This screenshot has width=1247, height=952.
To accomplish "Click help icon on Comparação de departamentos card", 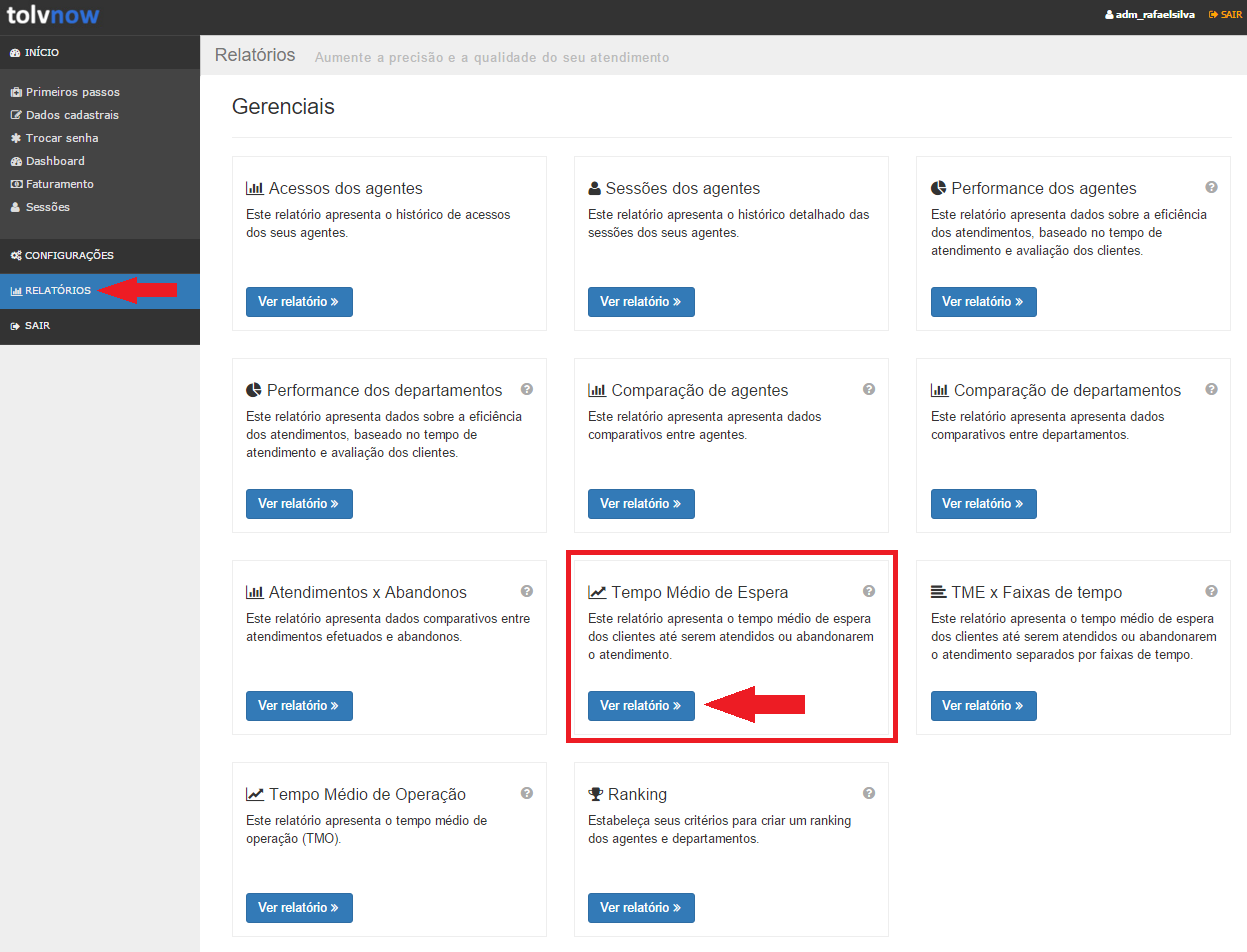I will pos(1211,389).
